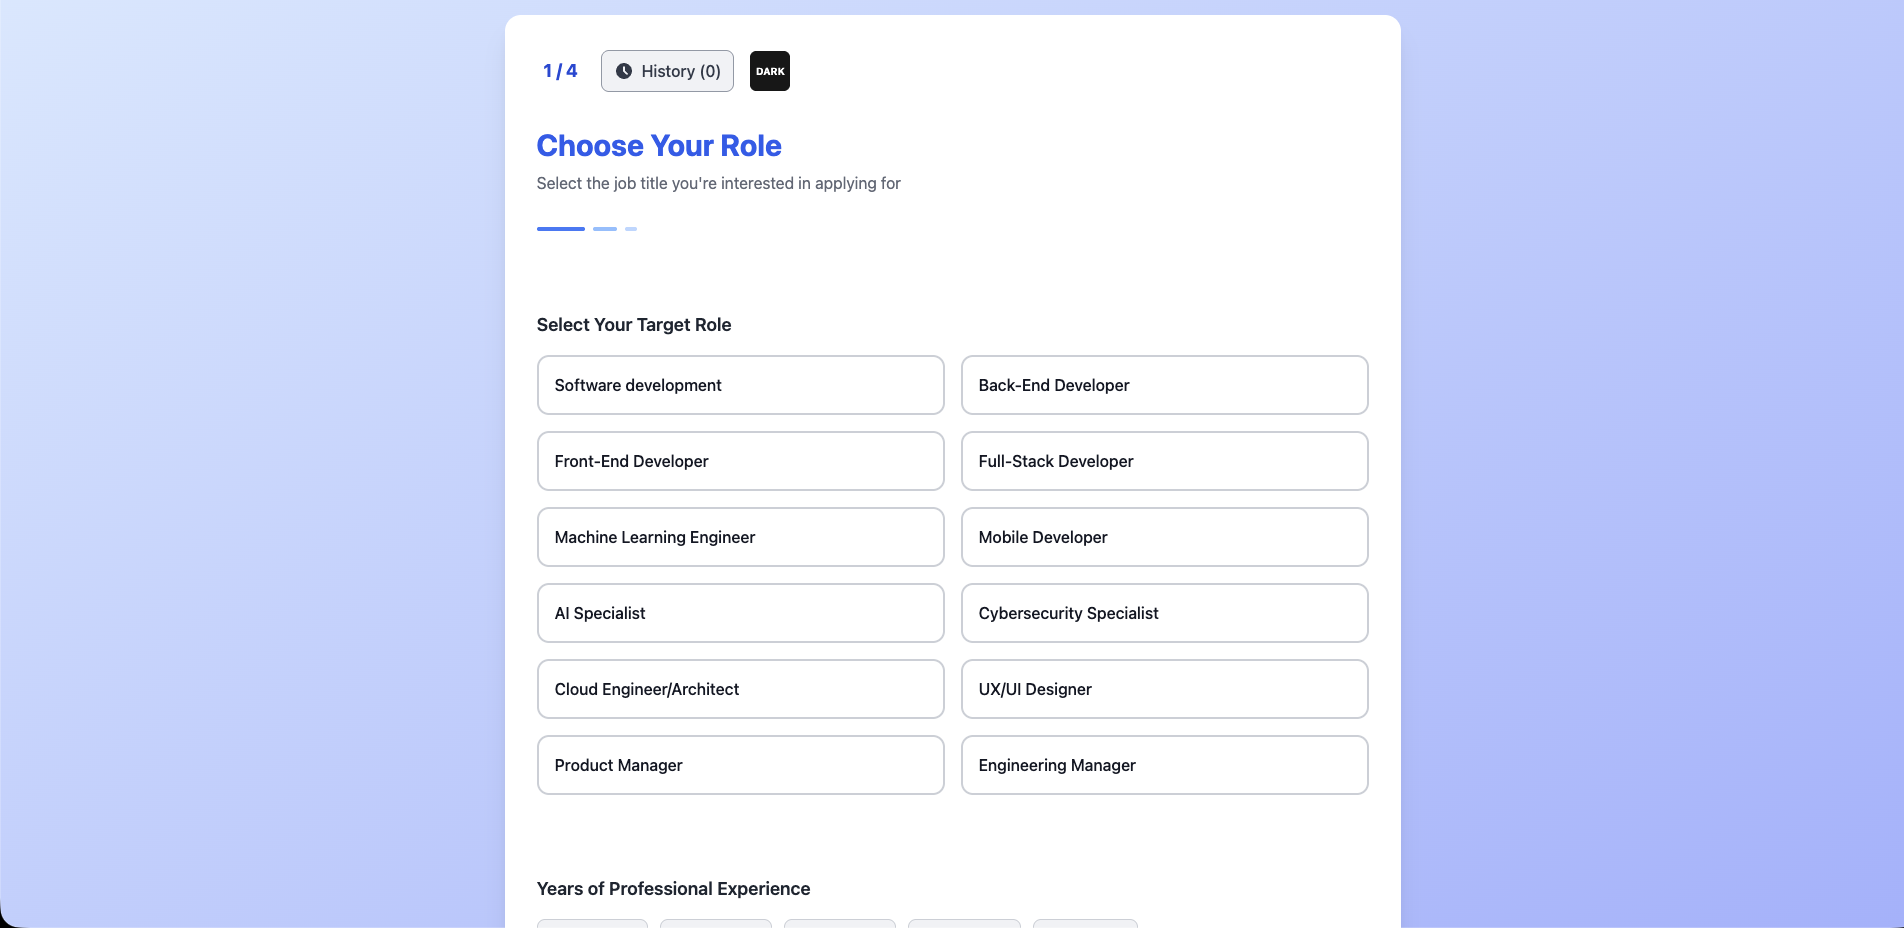Pick the Engineering Manager option
Screen dimensions: 1904x928
pyautogui.click(x=1163, y=765)
